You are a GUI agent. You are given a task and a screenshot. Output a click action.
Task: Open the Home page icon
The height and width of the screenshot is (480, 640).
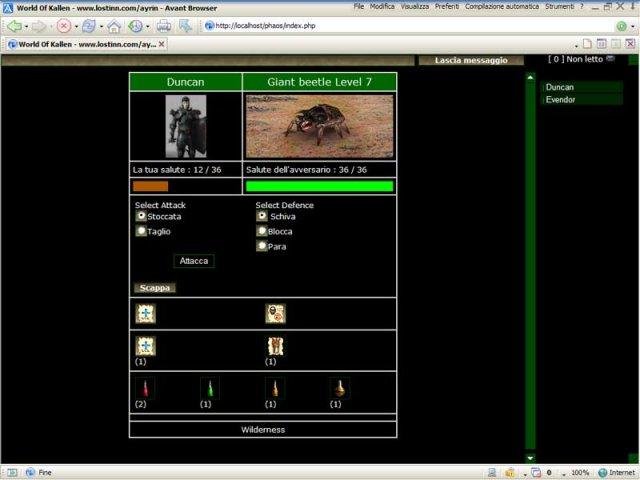click(x=114, y=27)
